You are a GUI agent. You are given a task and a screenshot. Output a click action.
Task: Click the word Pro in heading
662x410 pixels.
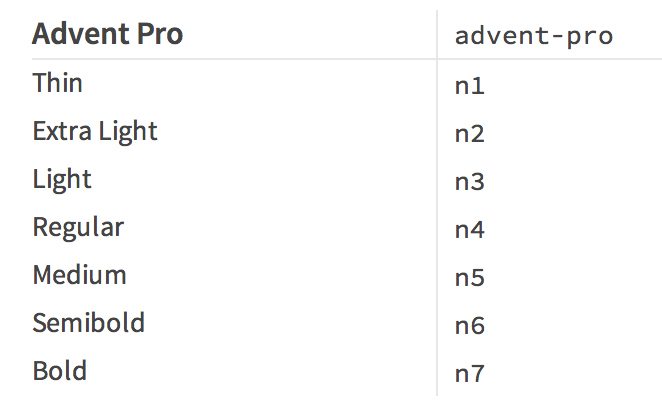(x=160, y=34)
